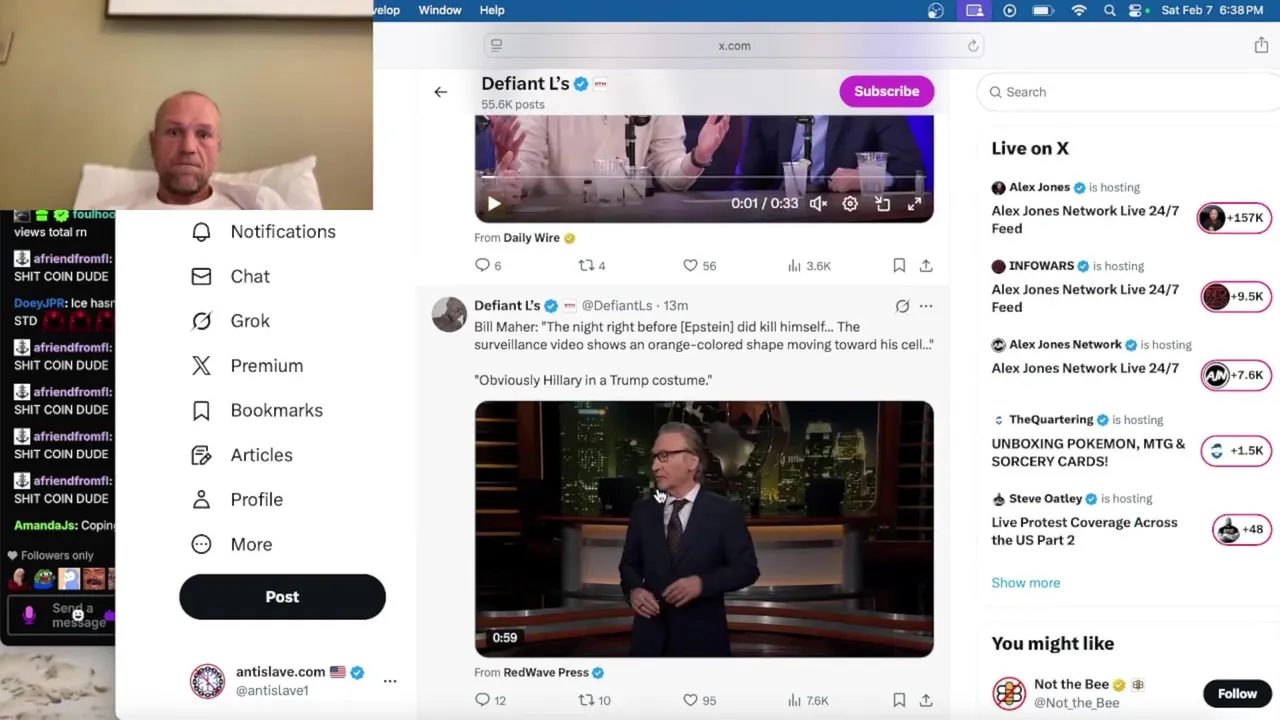Play the Bill Maher video thumbnail
This screenshot has width=1280, height=720.
coord(704,529)
